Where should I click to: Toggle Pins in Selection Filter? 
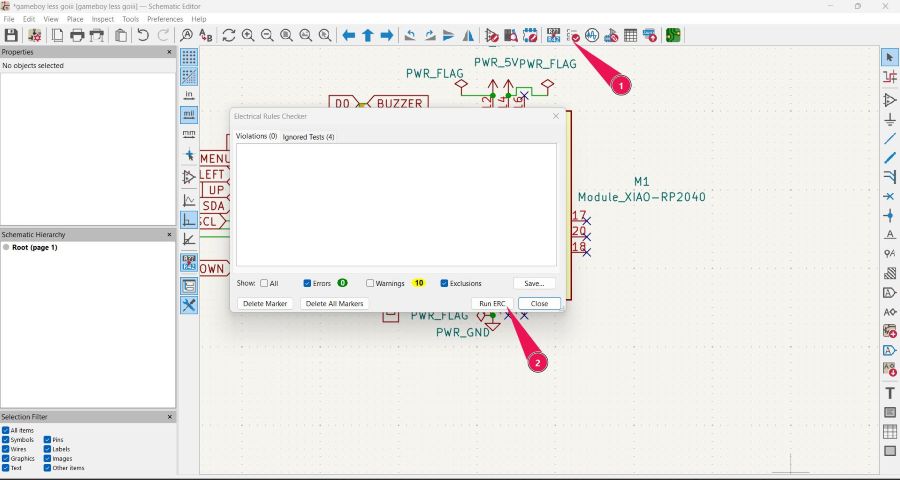48,440
